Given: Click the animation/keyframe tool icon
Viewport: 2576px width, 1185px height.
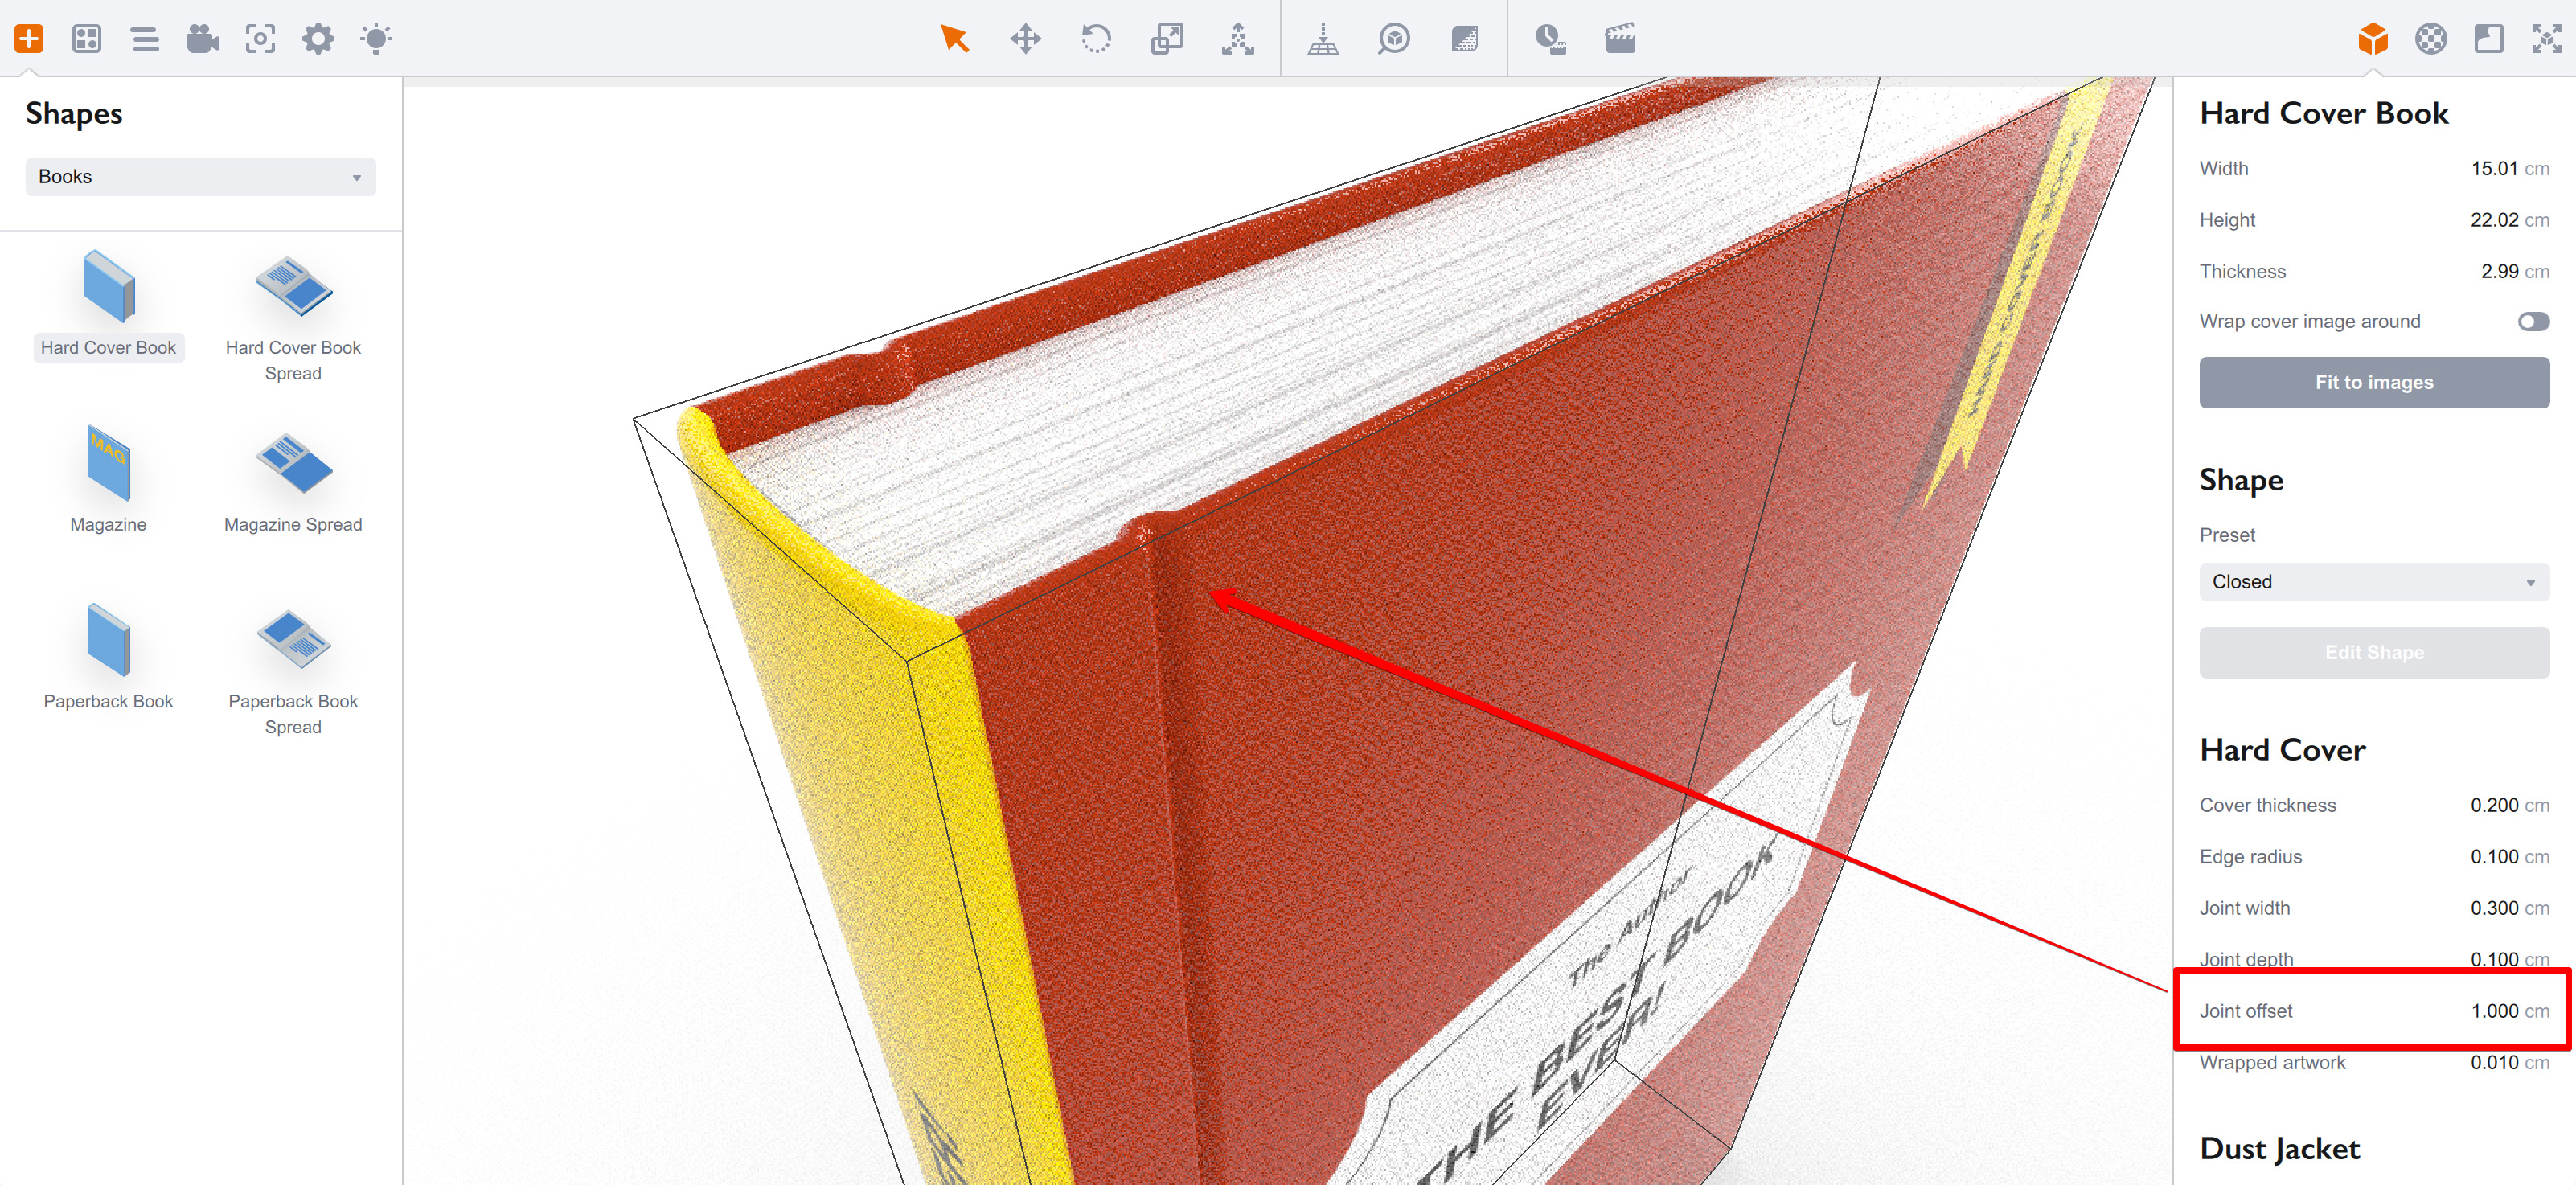Looking at the screenshot, I should point(1551,36).
